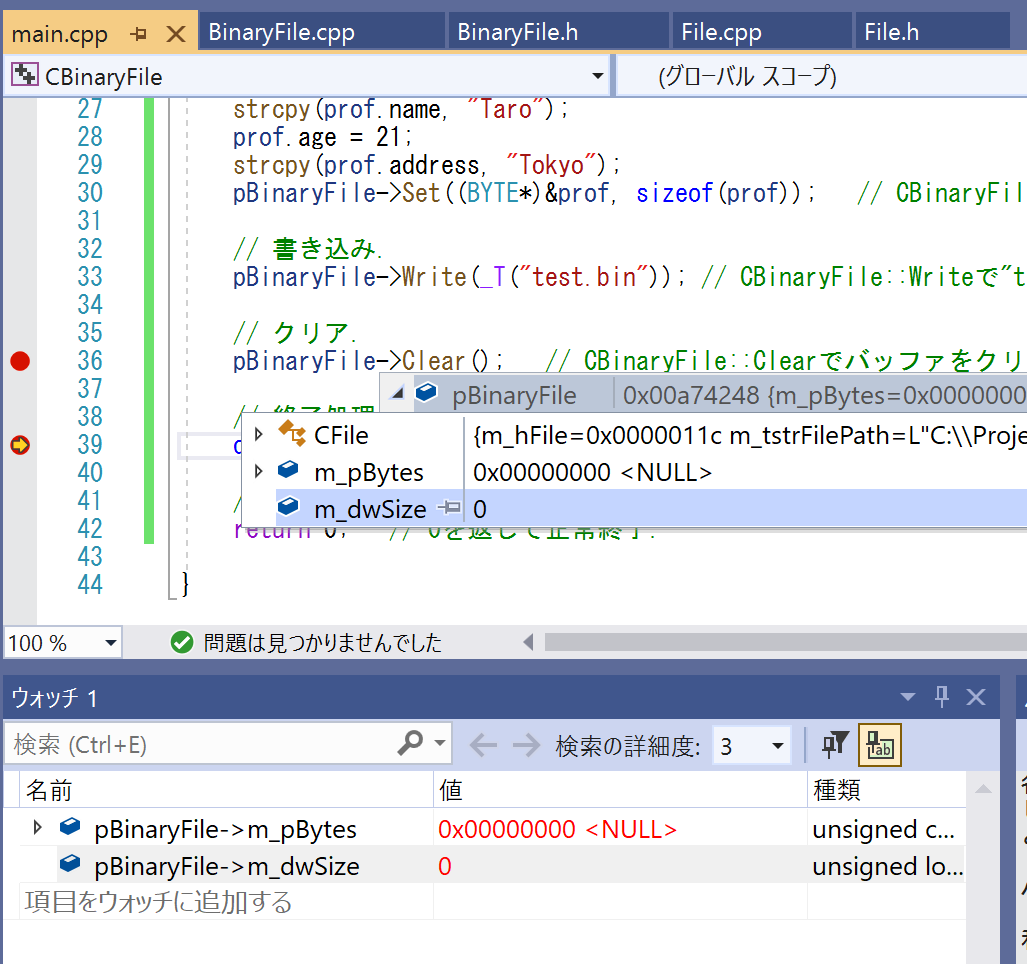Click the unsigned lo... type cell

coord(887,866)
